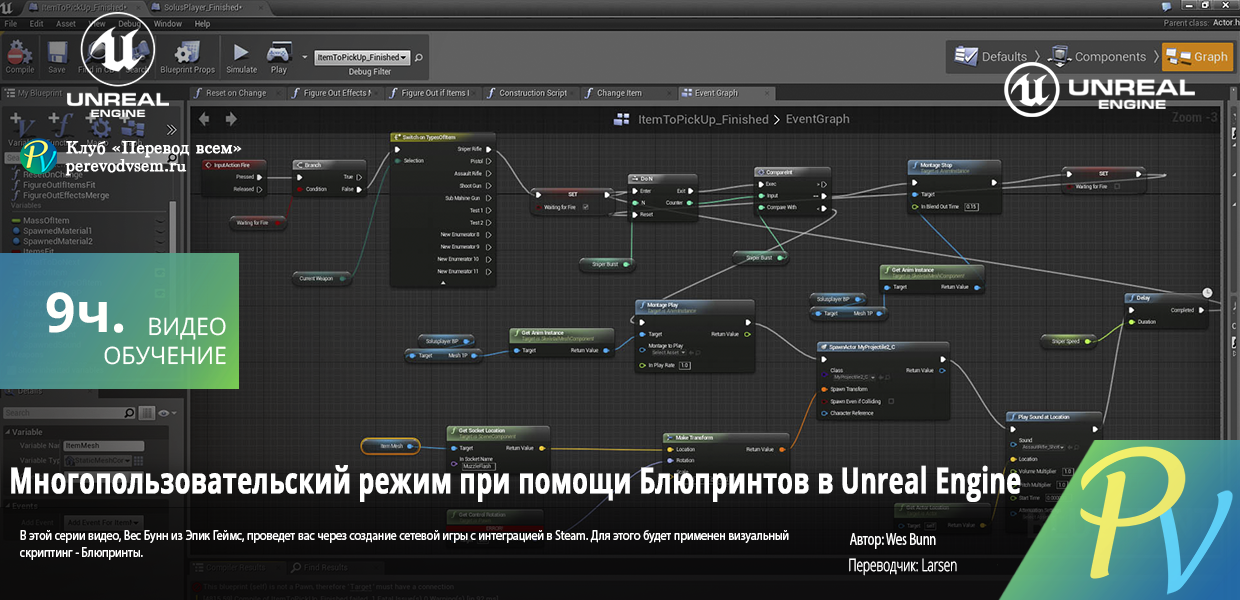This screenshot has height=600, width=1240.
Task: Toggle Spawn Even if Colliding checkbox
Action: [x=891, y=401]
